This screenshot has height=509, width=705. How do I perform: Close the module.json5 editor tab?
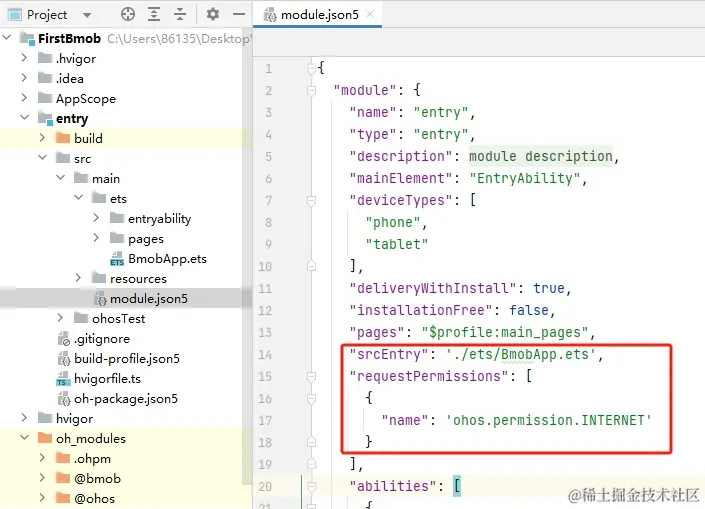click(370, 14)
